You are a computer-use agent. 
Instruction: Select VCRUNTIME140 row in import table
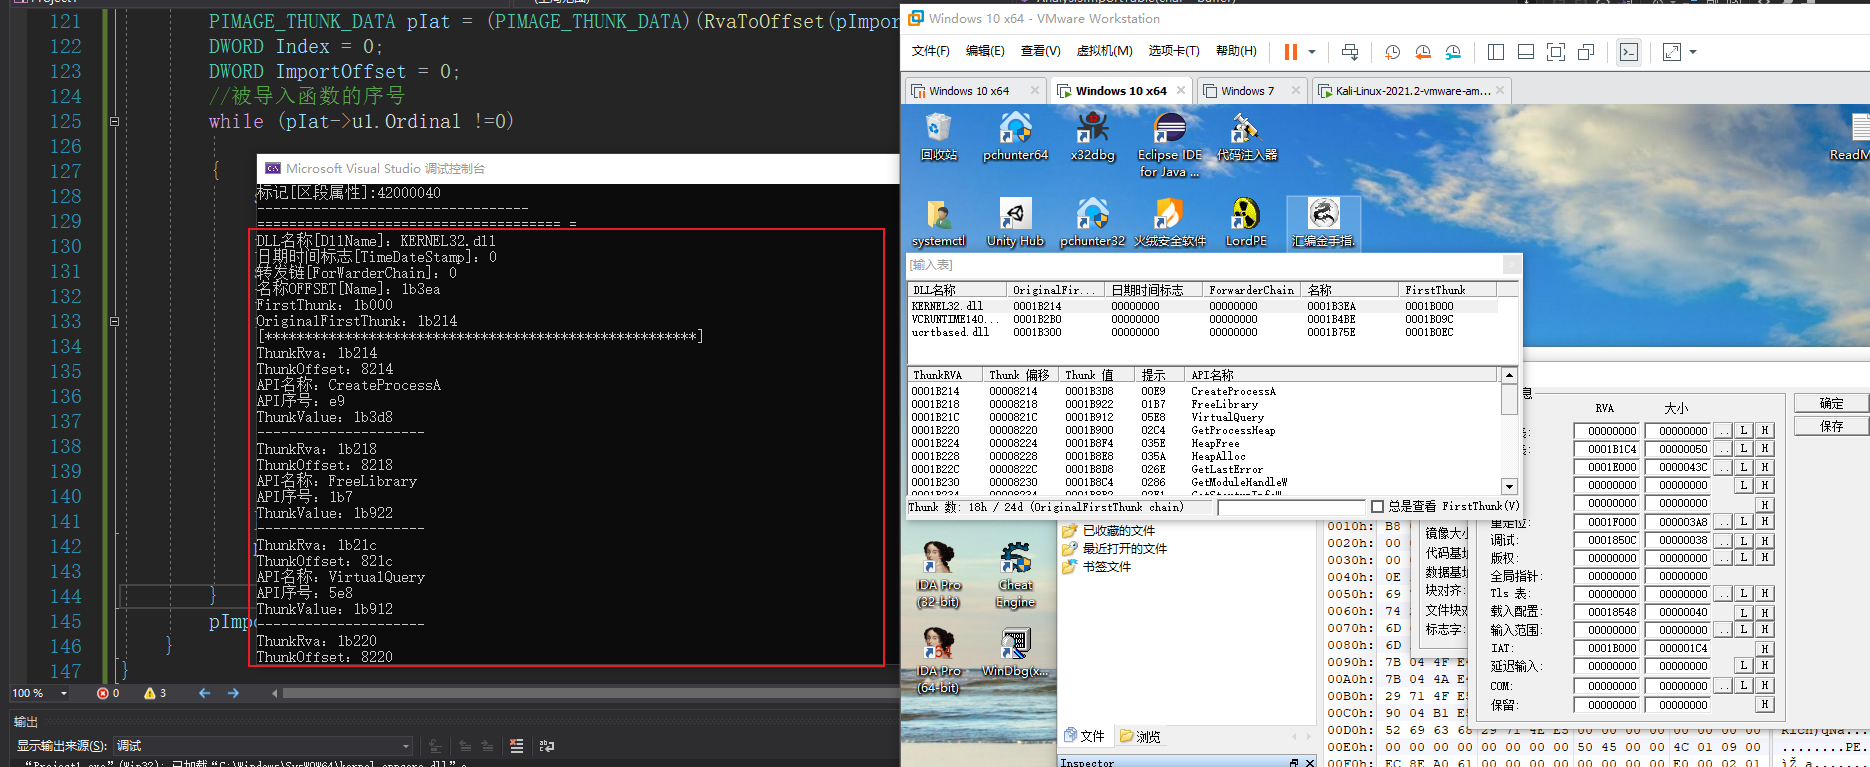tap(1203, 319)
